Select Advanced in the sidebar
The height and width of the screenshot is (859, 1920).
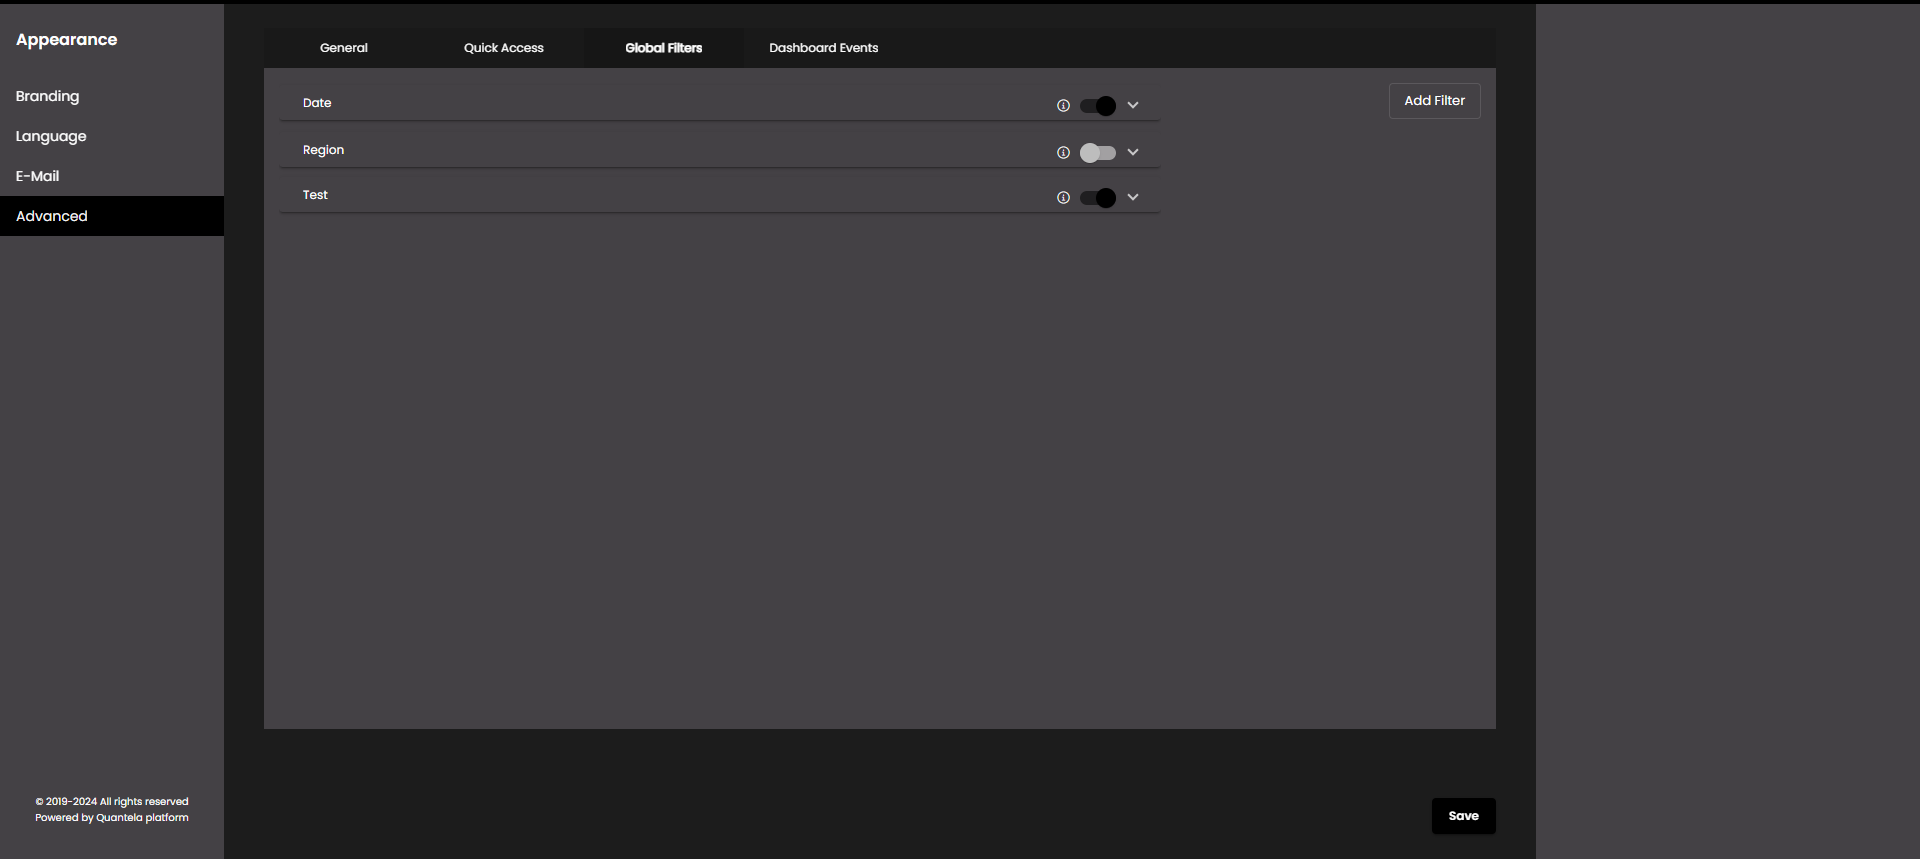click(x=112, y=216)
